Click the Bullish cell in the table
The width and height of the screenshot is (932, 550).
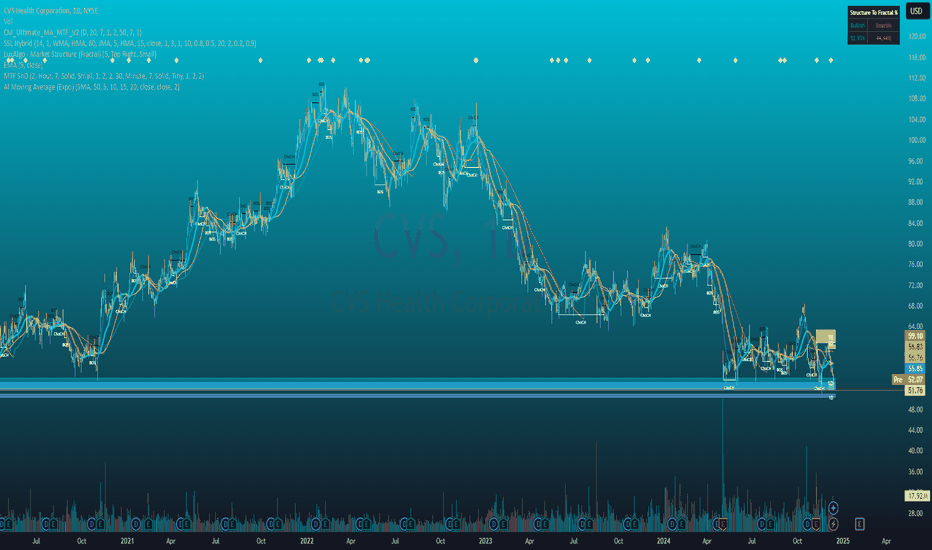coord(857,26)
